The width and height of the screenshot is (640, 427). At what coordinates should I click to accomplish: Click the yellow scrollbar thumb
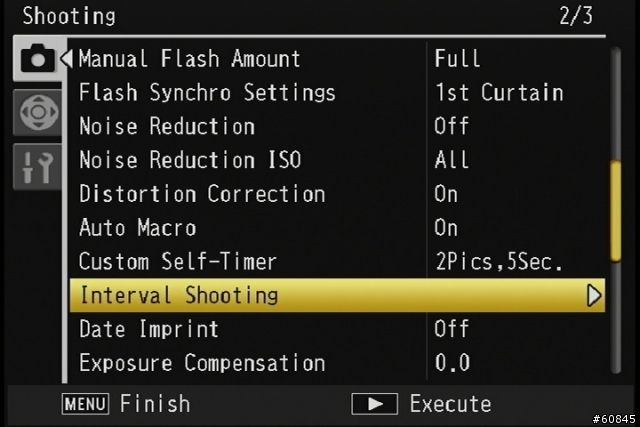tap(616, 211)
